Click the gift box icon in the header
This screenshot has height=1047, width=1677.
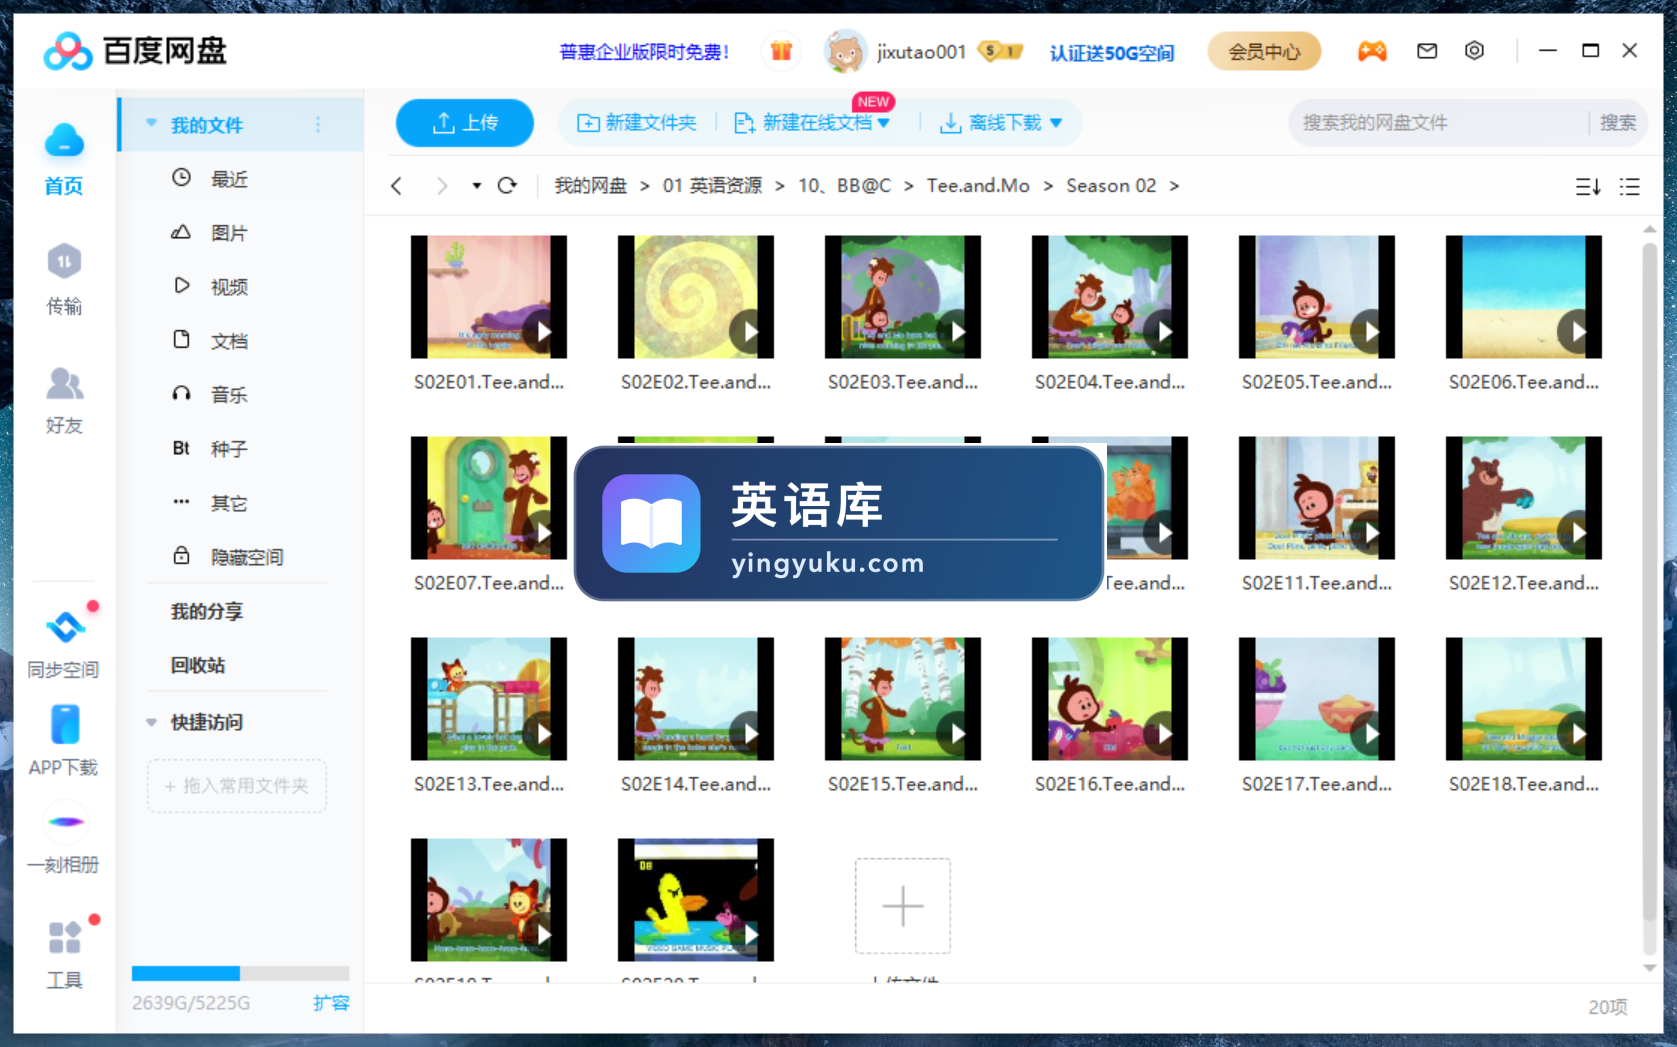781,51
